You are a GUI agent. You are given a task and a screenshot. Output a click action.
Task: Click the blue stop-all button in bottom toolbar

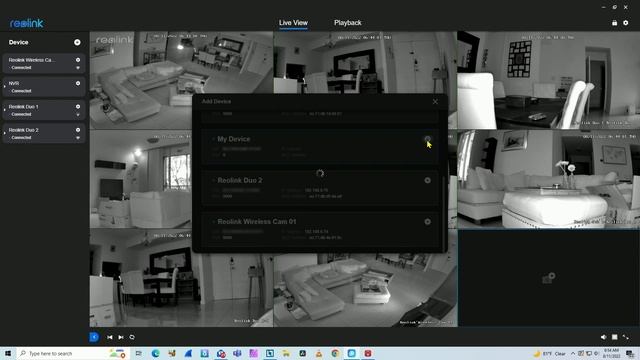pyautogui.click(x=94, y=337)
